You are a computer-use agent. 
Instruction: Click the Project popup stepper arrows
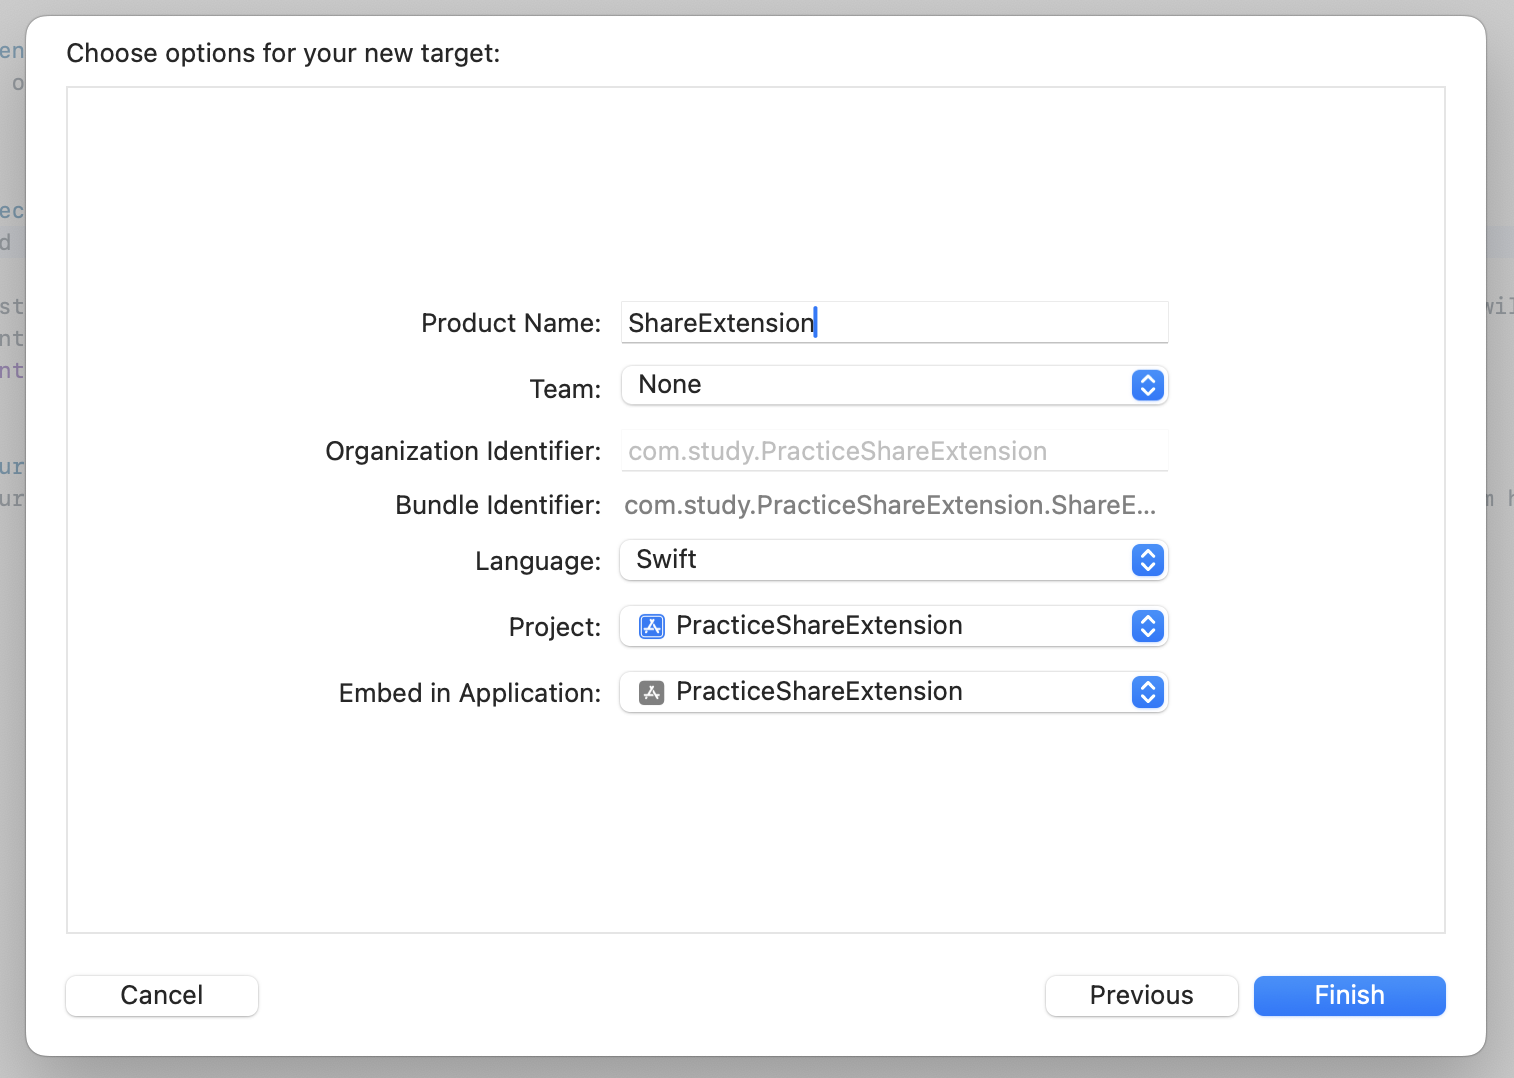click(1147, 626)
